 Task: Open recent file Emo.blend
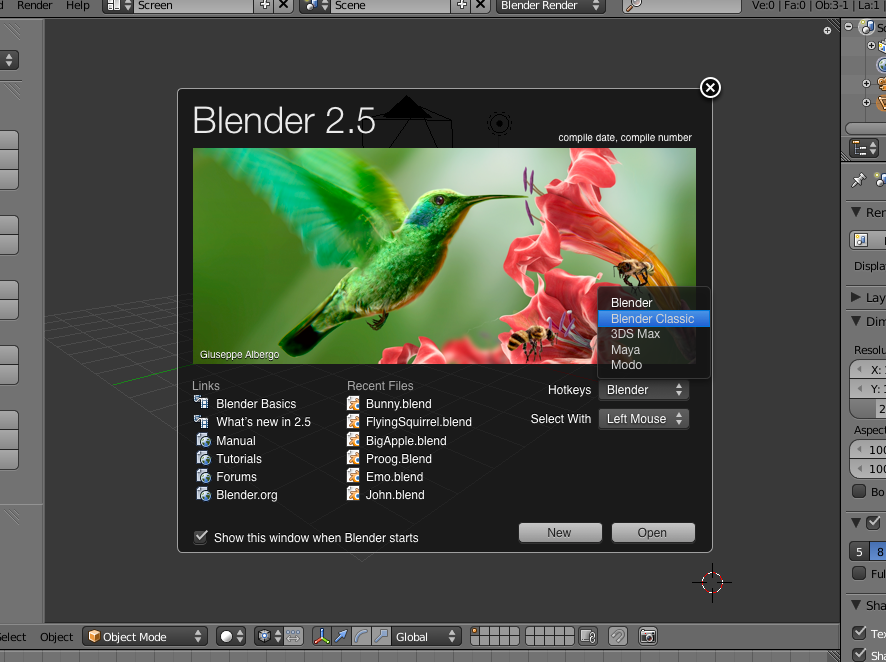(x=394, y=477)
